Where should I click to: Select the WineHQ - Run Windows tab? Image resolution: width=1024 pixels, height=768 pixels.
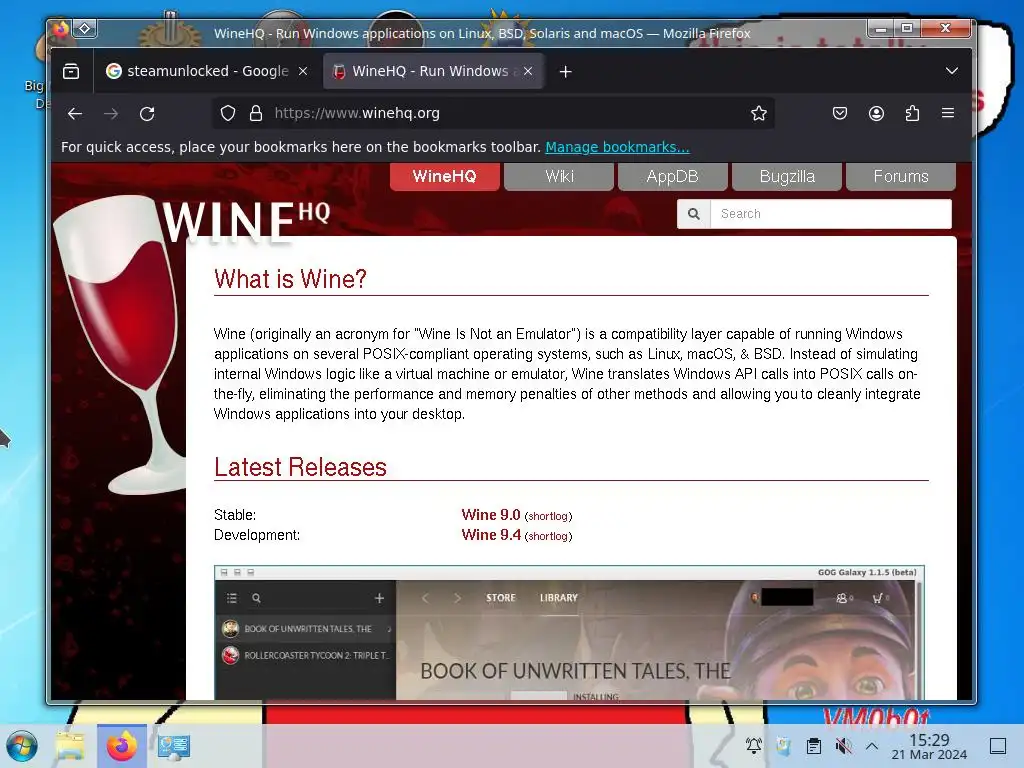click(434, 71)
